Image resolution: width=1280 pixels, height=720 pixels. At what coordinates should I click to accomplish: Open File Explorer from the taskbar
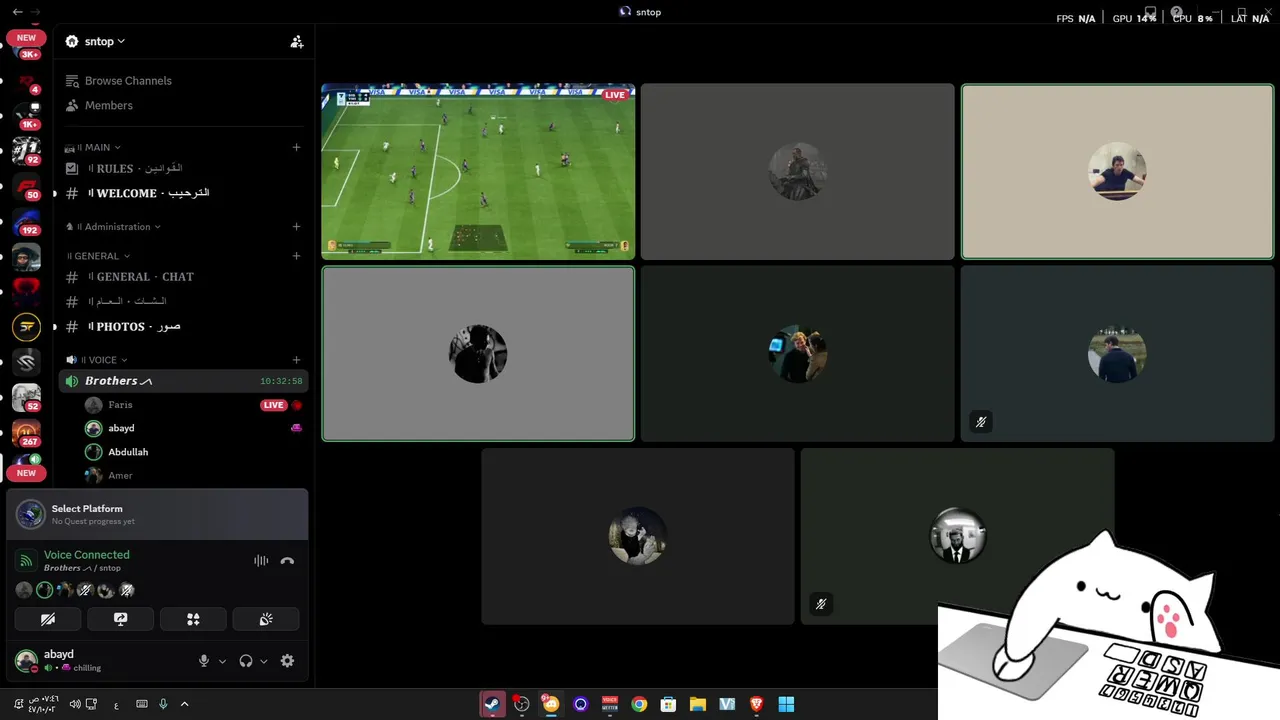(x=698, y=704)
